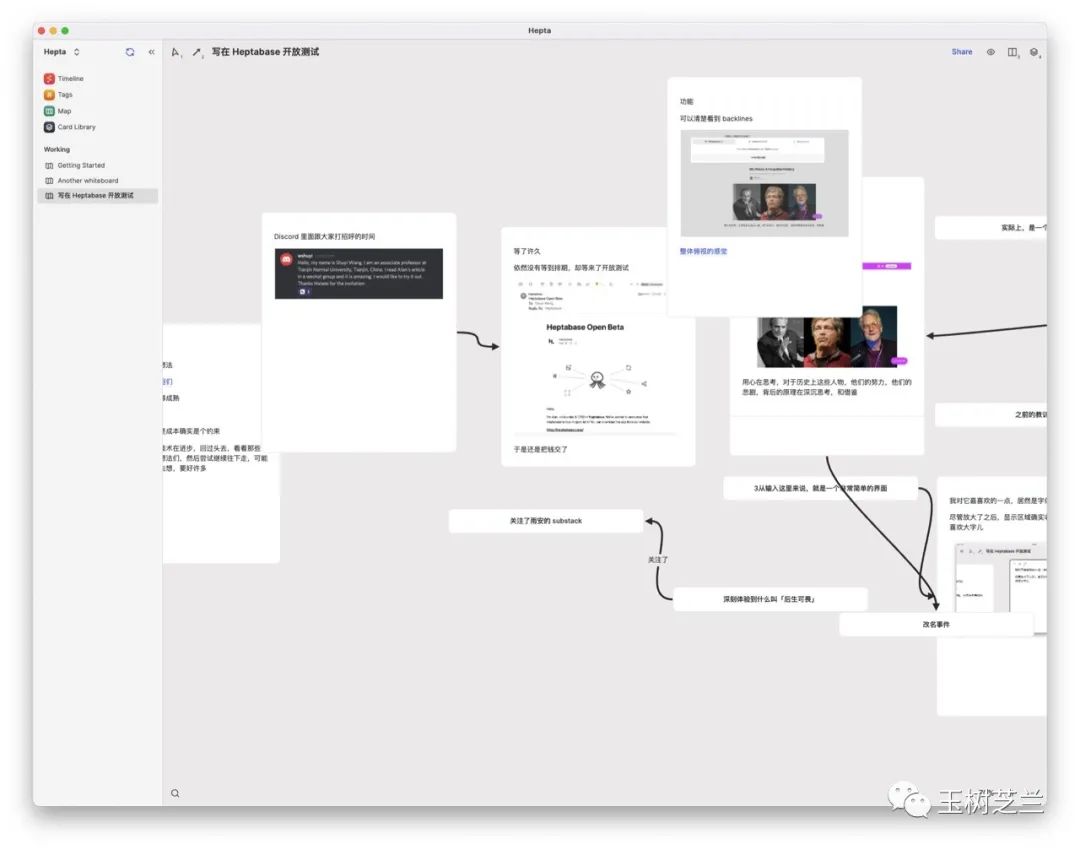This screenshot has height=850, width=1080.
Task: Click the text 于是还是把钱交了
Action: [x=540, y=449]
